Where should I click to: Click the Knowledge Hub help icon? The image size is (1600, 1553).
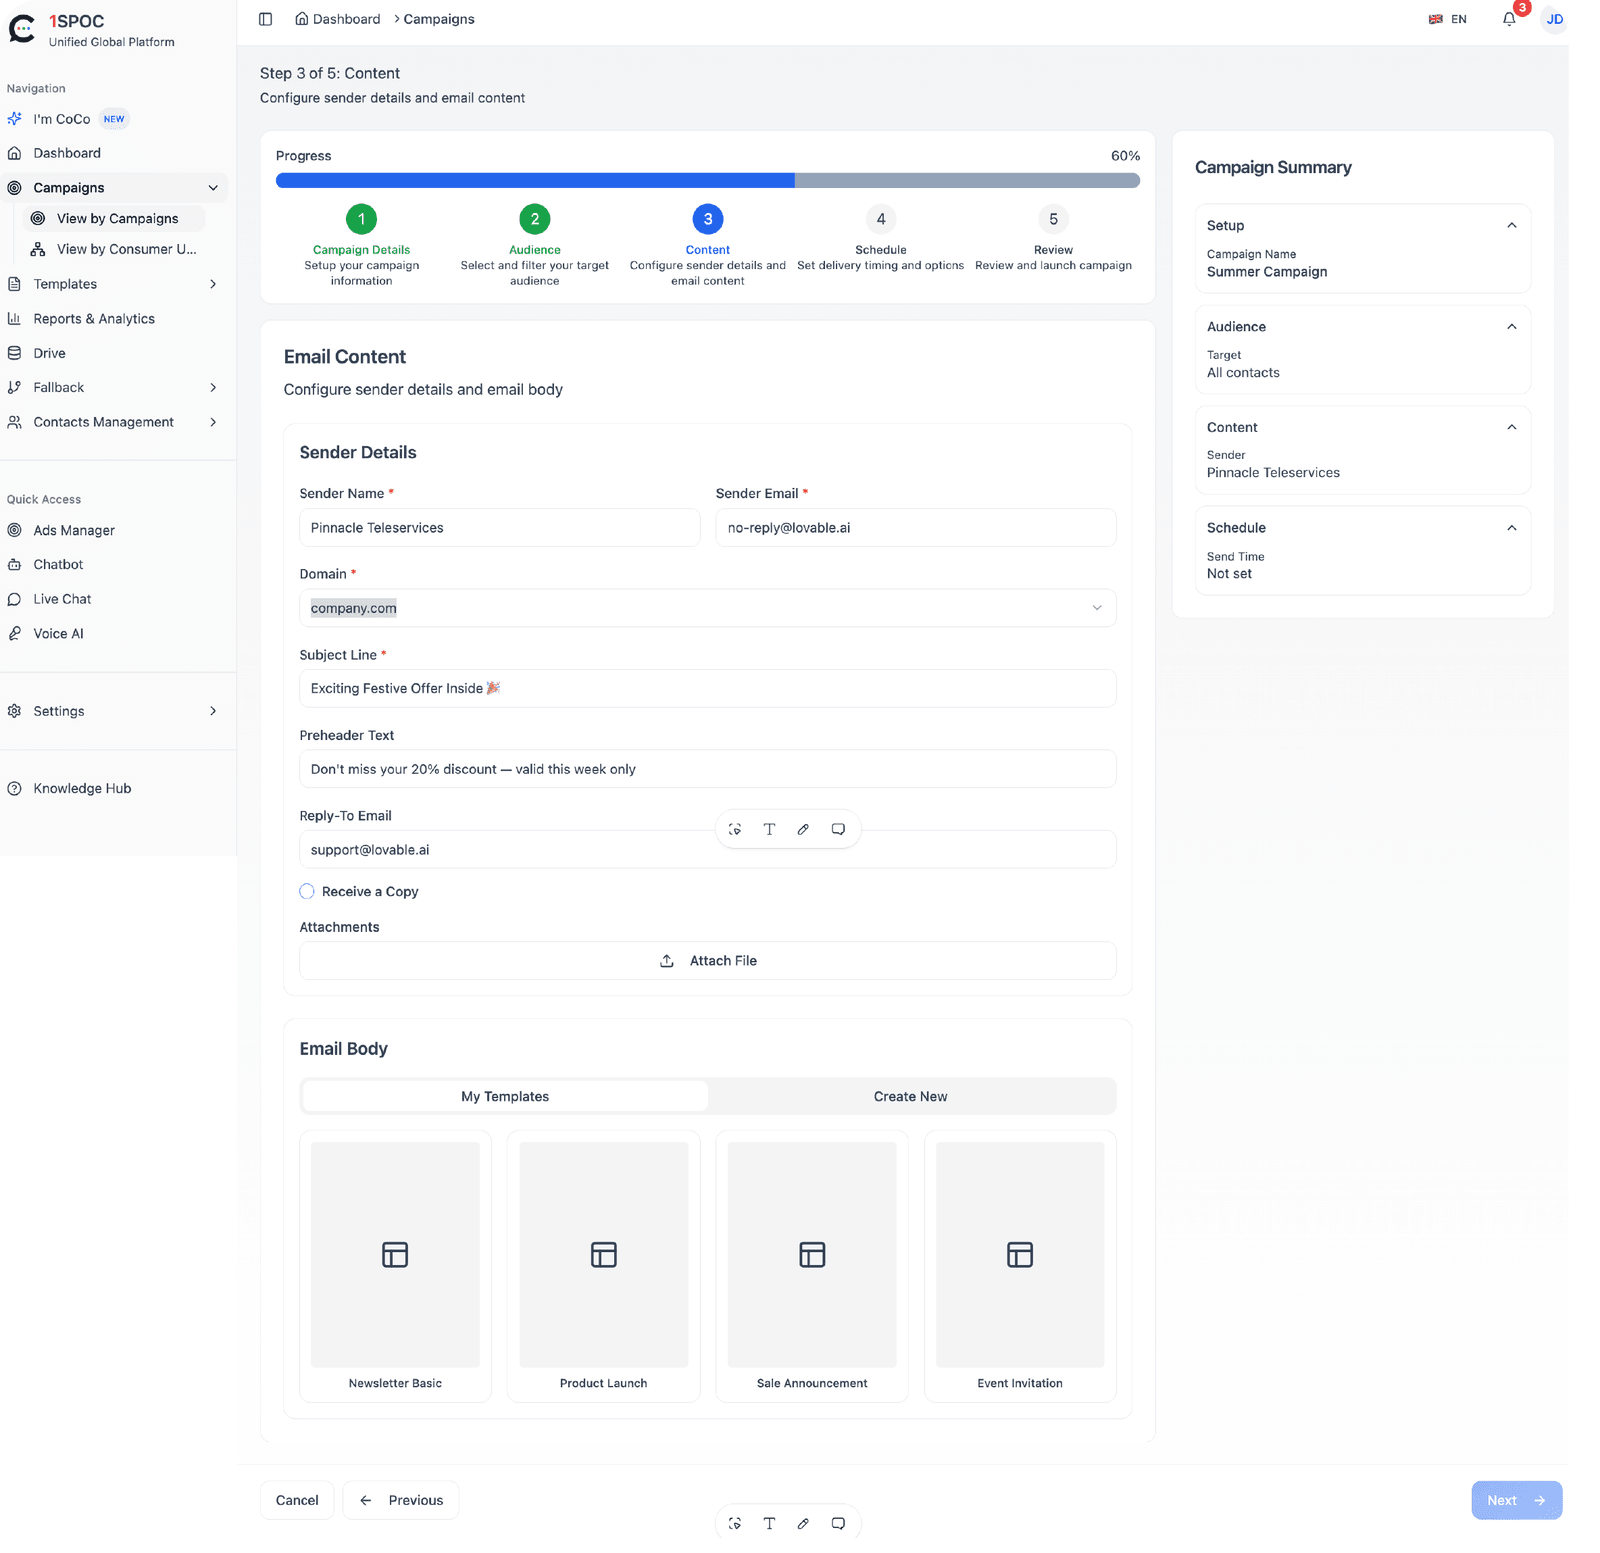[15, 788]
